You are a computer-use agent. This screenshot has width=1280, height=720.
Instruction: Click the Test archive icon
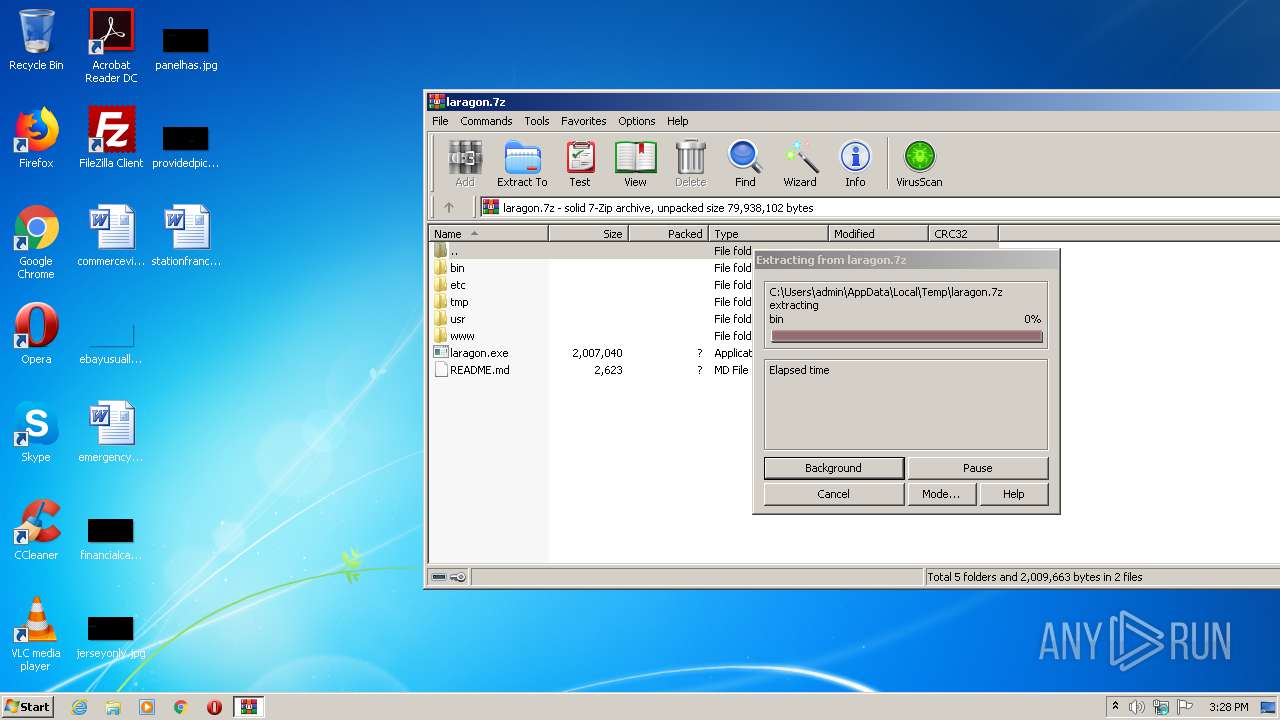[580, 164]
